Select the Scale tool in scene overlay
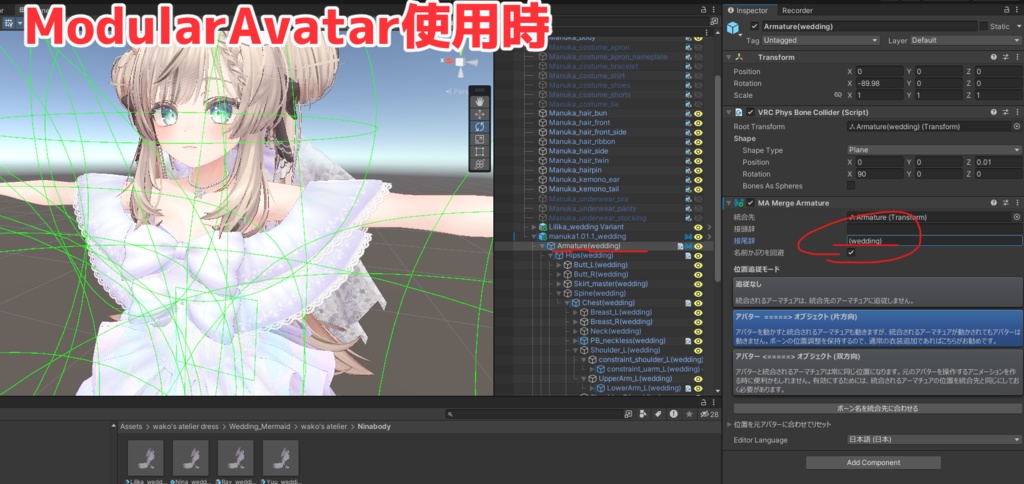The image size is (1024, 484). point(479,139)
